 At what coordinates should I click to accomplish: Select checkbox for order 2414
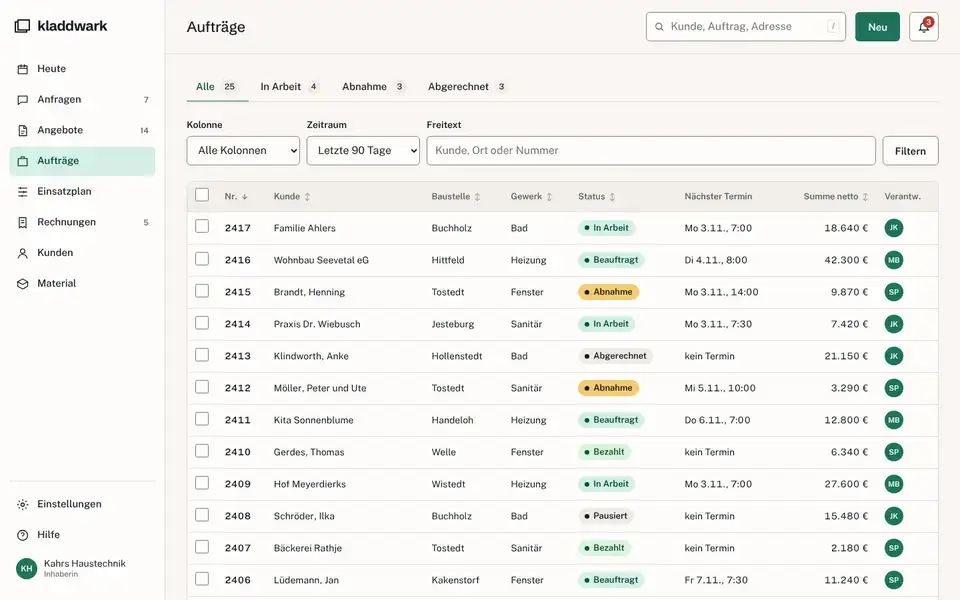click(x=202, y=323)
